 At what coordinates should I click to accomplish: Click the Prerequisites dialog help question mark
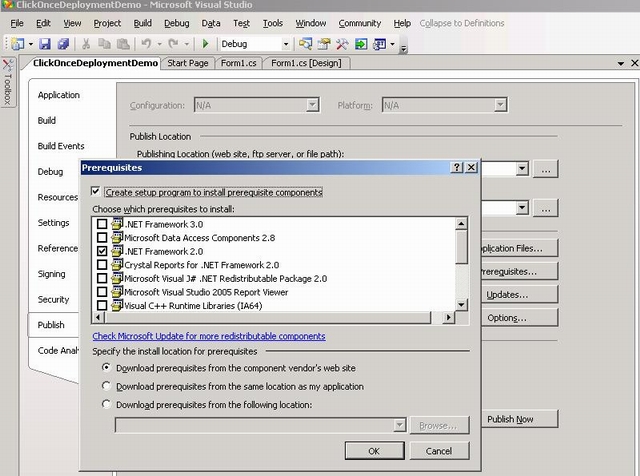pyautogui.click(x=457, y=167)
